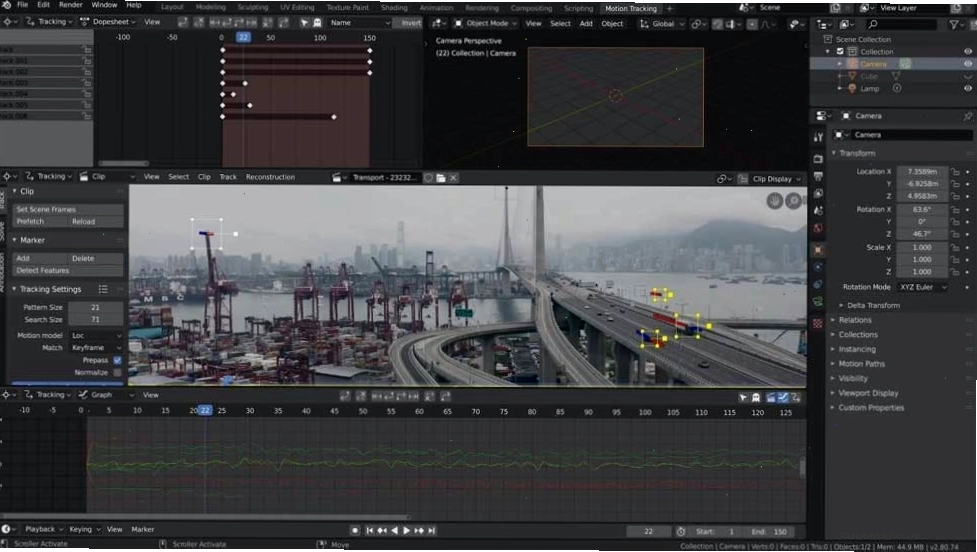Unlink the Transport clip with the X icon
The width and height of the screenshot is (977, 552).
point(454,178)
